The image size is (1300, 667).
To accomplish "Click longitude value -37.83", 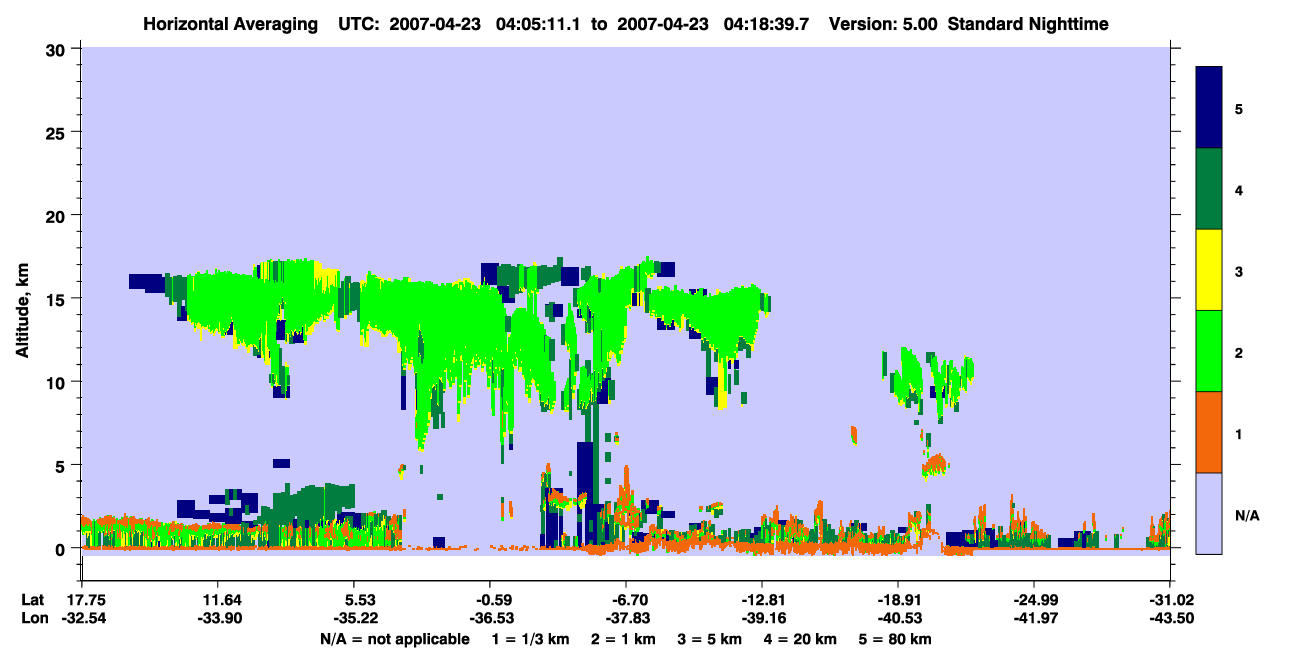I will click(x=626, y=618).
